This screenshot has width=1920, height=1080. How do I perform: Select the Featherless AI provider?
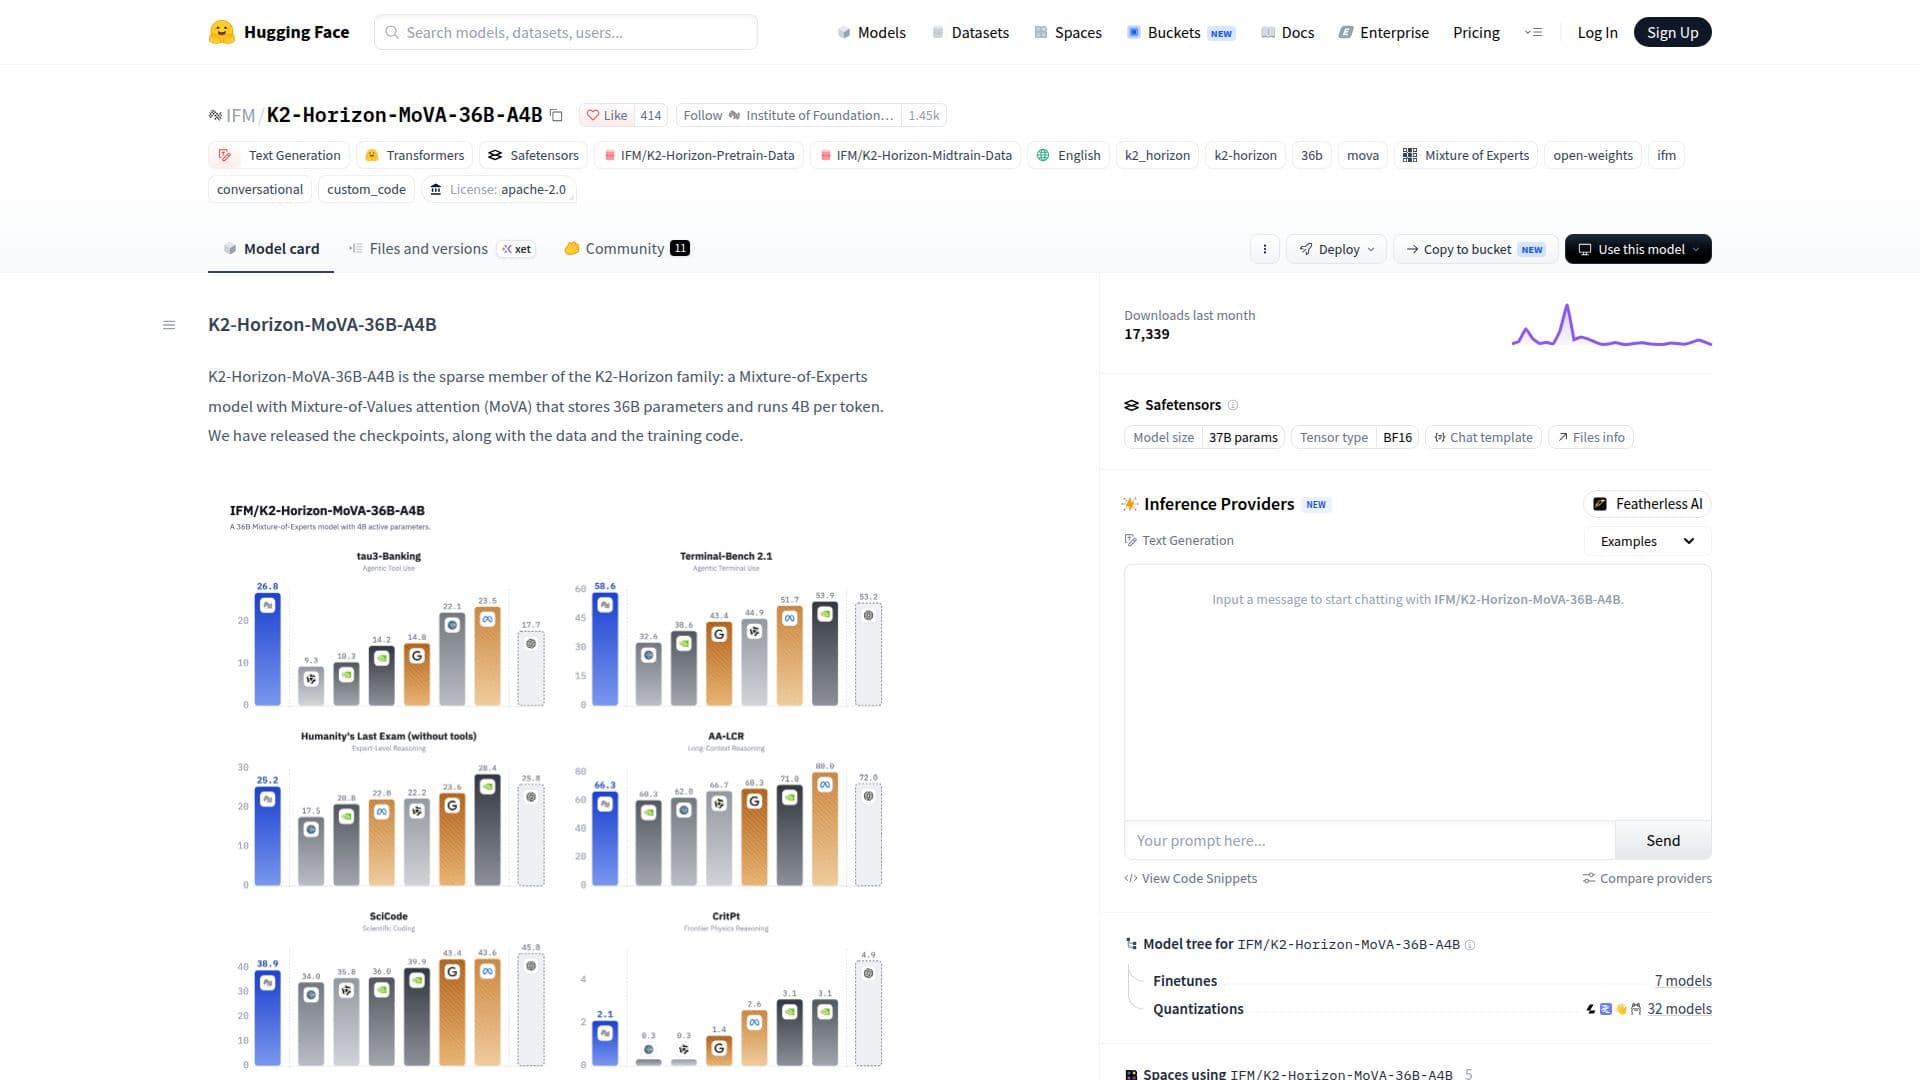click(x=1647, y=504)
